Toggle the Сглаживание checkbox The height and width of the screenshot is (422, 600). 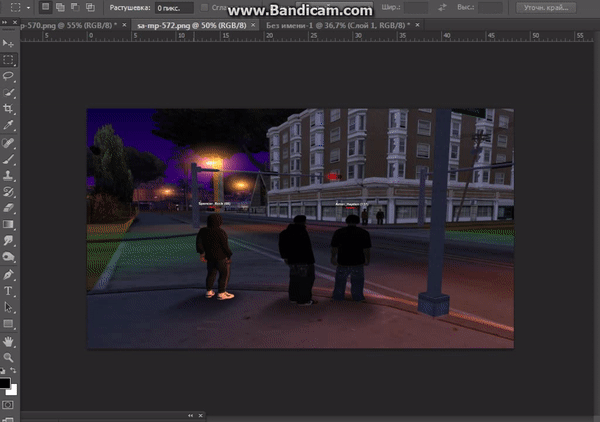(x=205, y=8)
